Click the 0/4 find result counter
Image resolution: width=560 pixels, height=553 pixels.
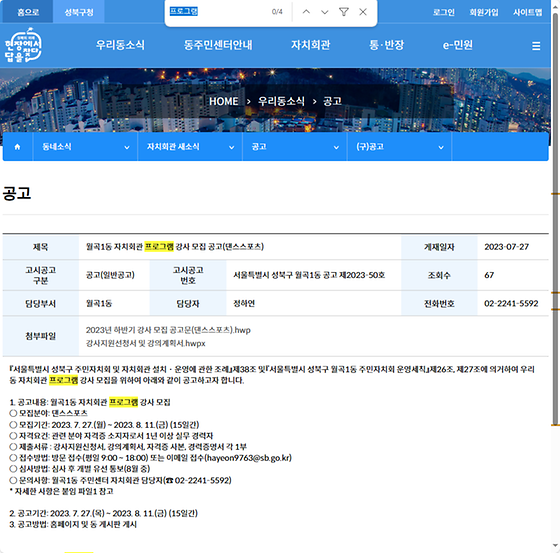[277, 12]
